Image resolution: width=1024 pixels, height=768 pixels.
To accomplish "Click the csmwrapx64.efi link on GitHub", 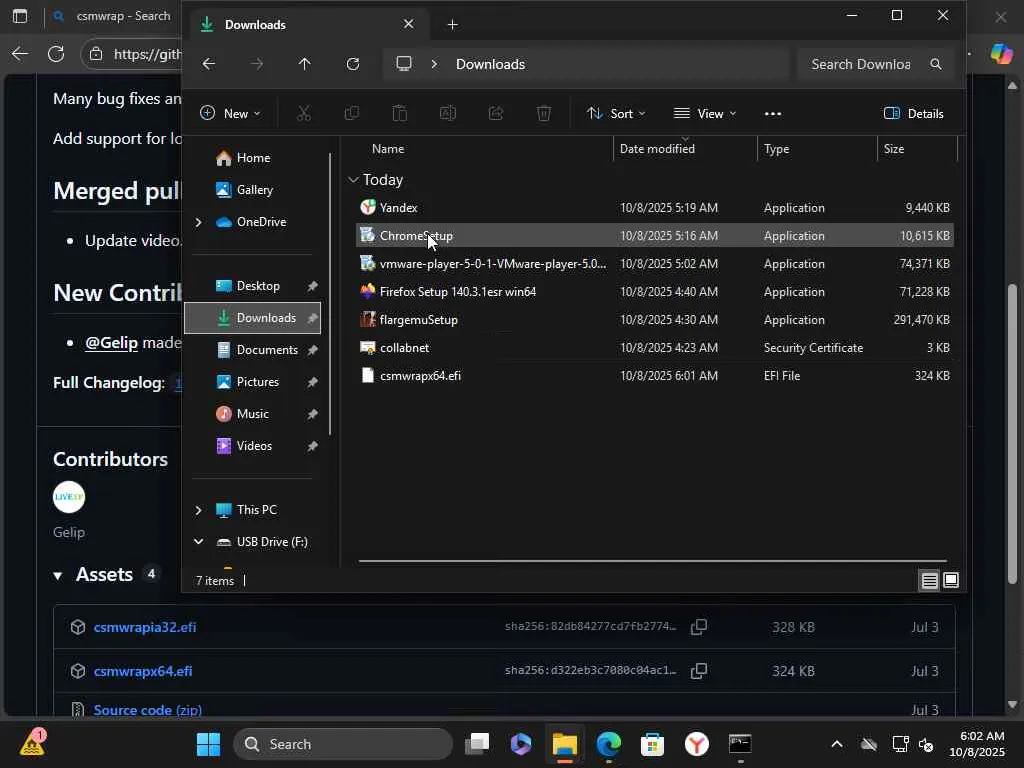I will (x=143, y=671).
